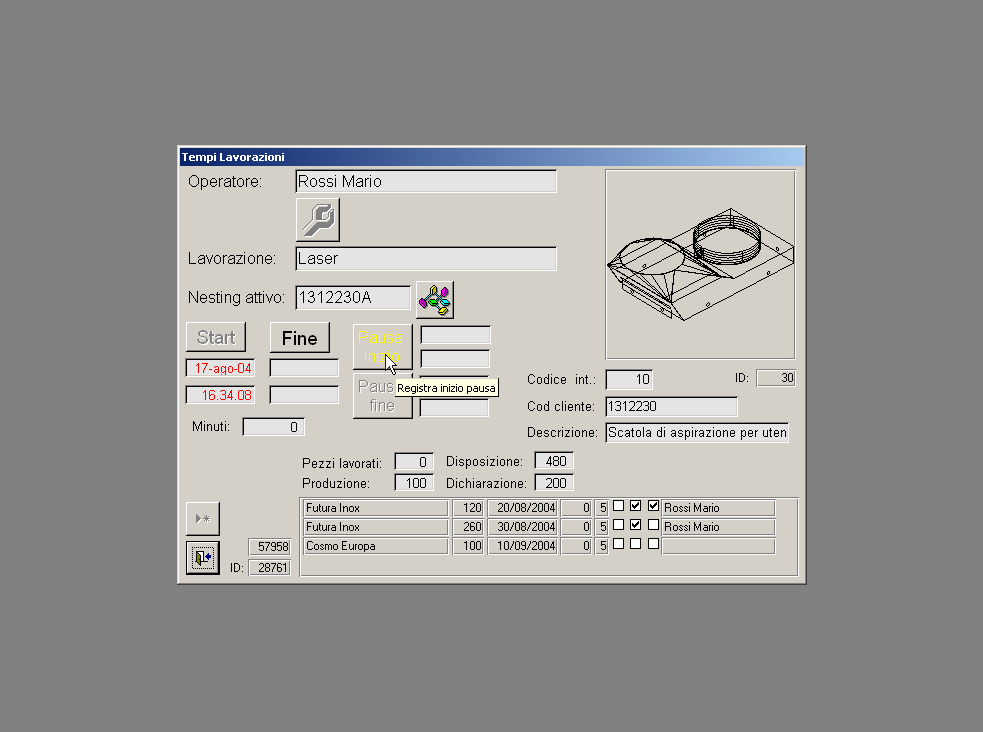Click the Nesting attivo field 1312230A
983x732 pixels.
(353, 297)
